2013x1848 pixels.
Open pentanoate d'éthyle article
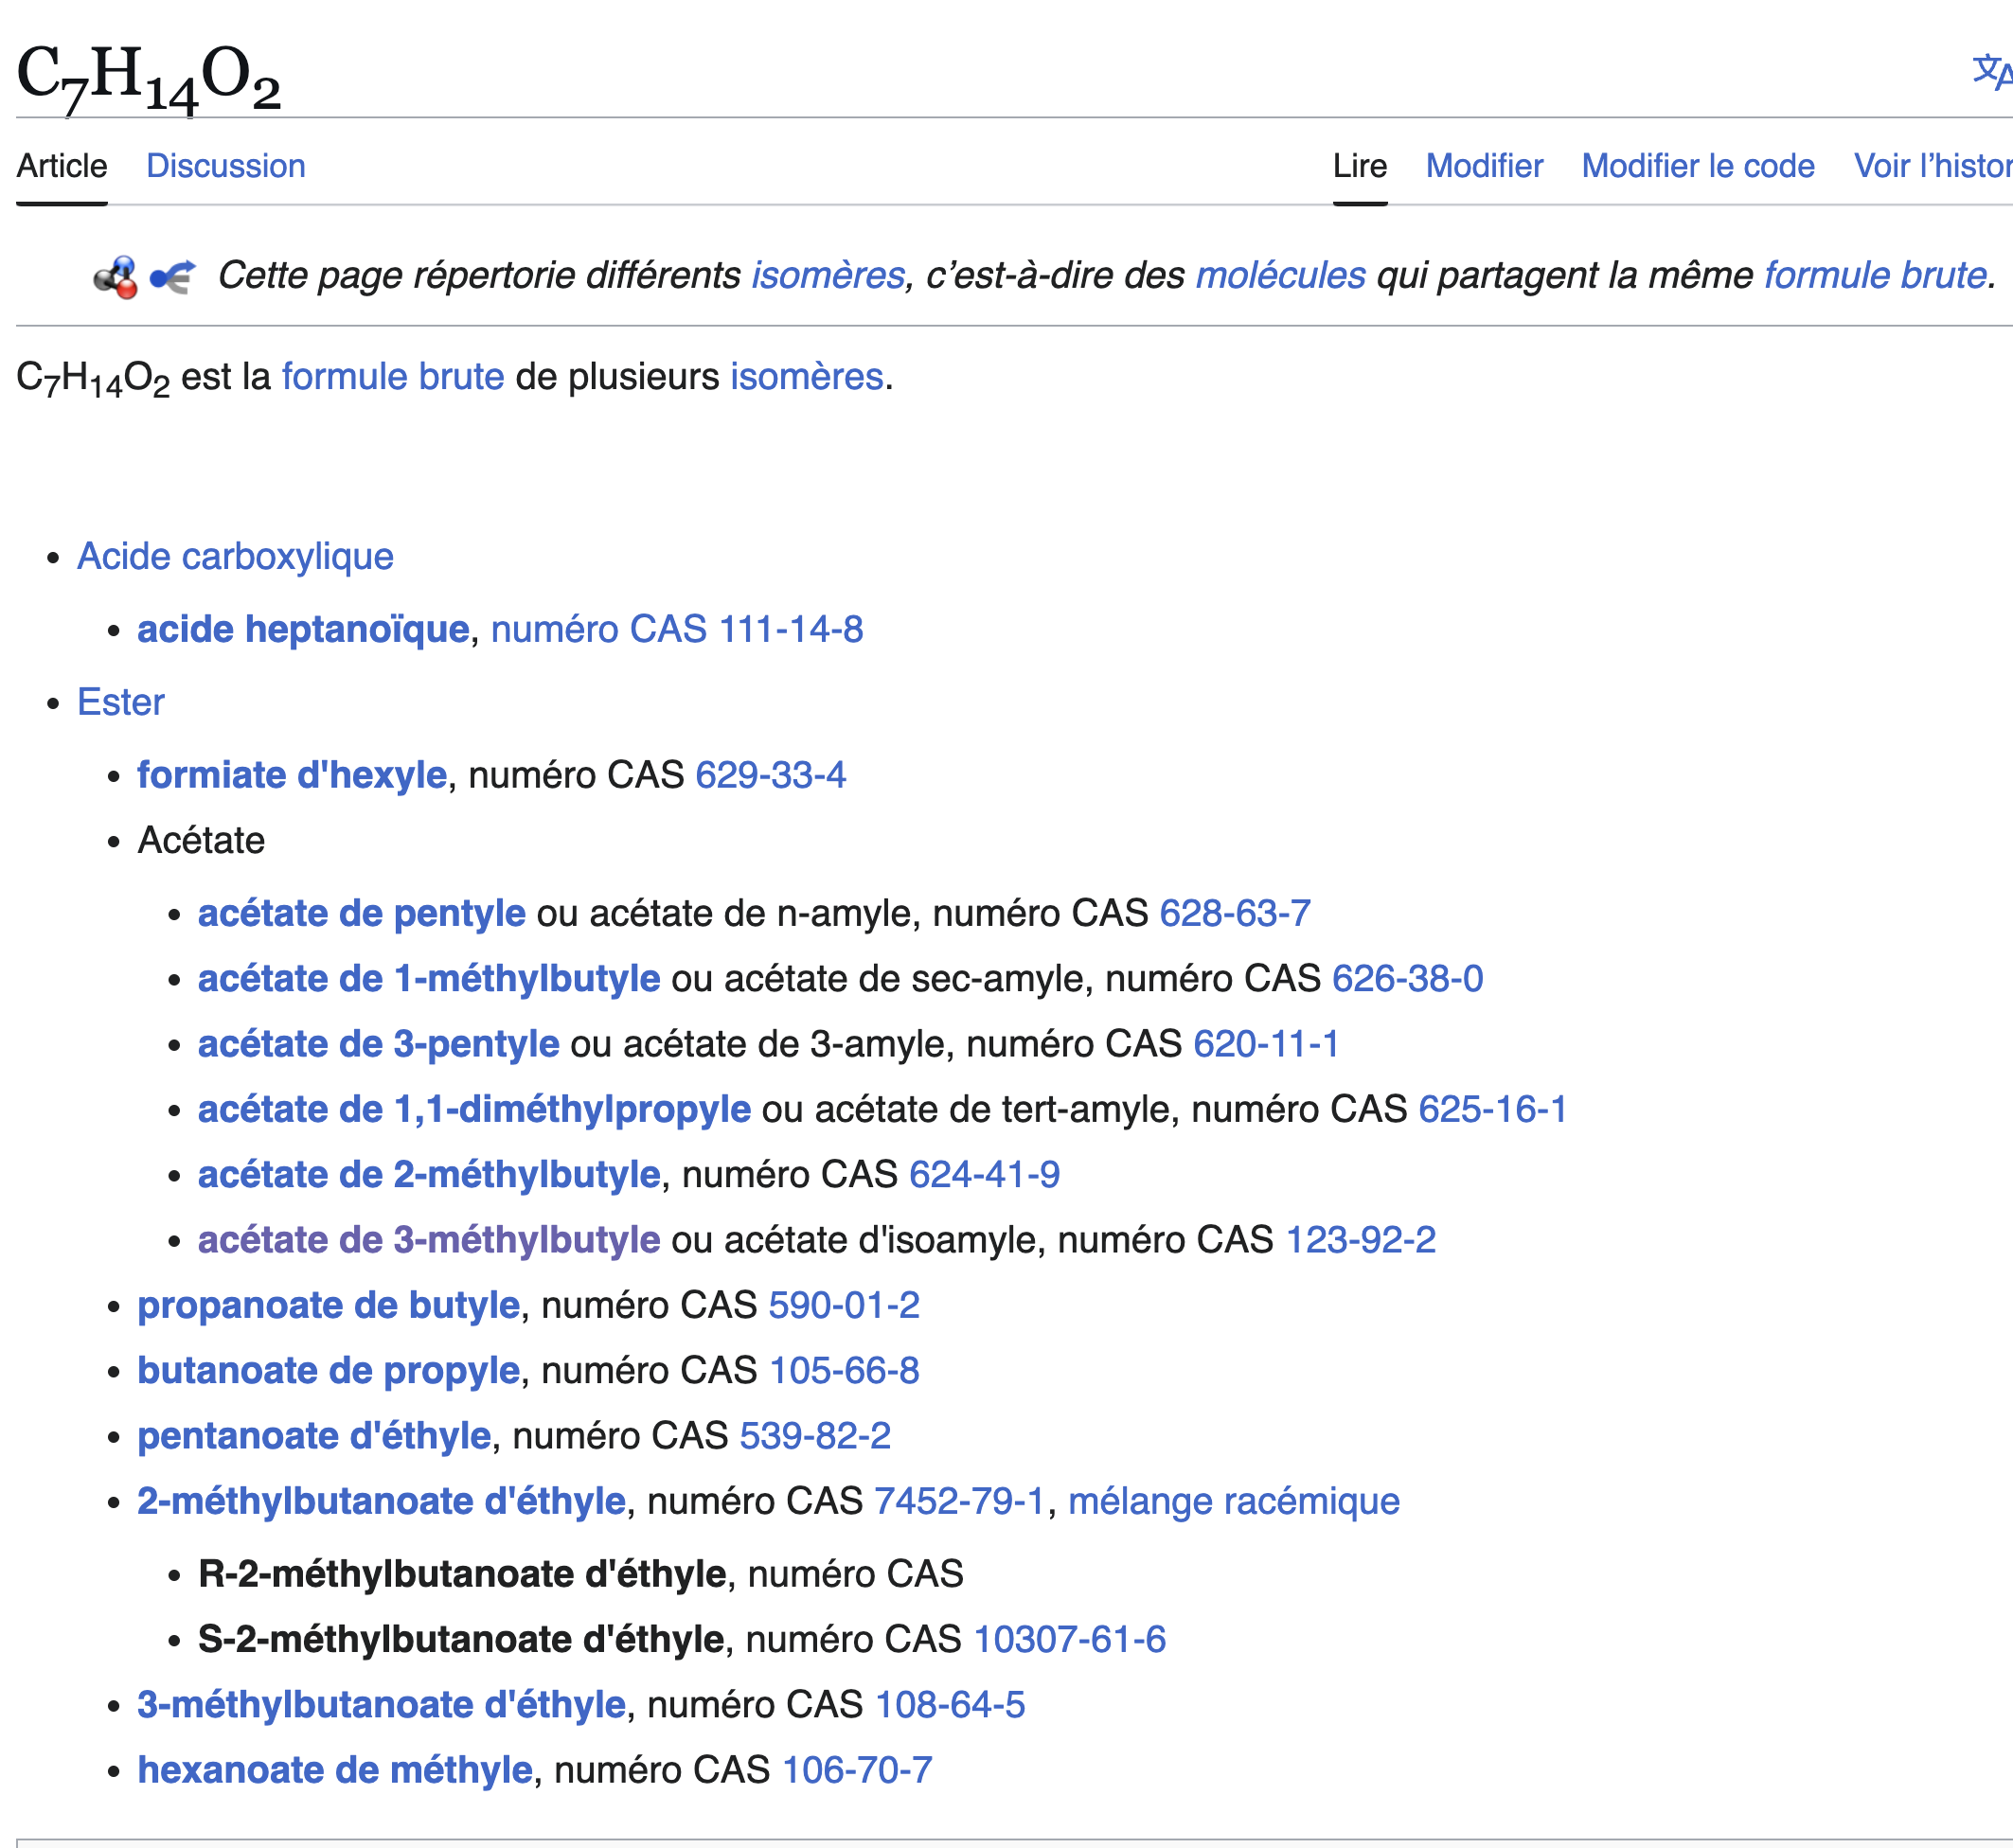(x=314, y=1437)
